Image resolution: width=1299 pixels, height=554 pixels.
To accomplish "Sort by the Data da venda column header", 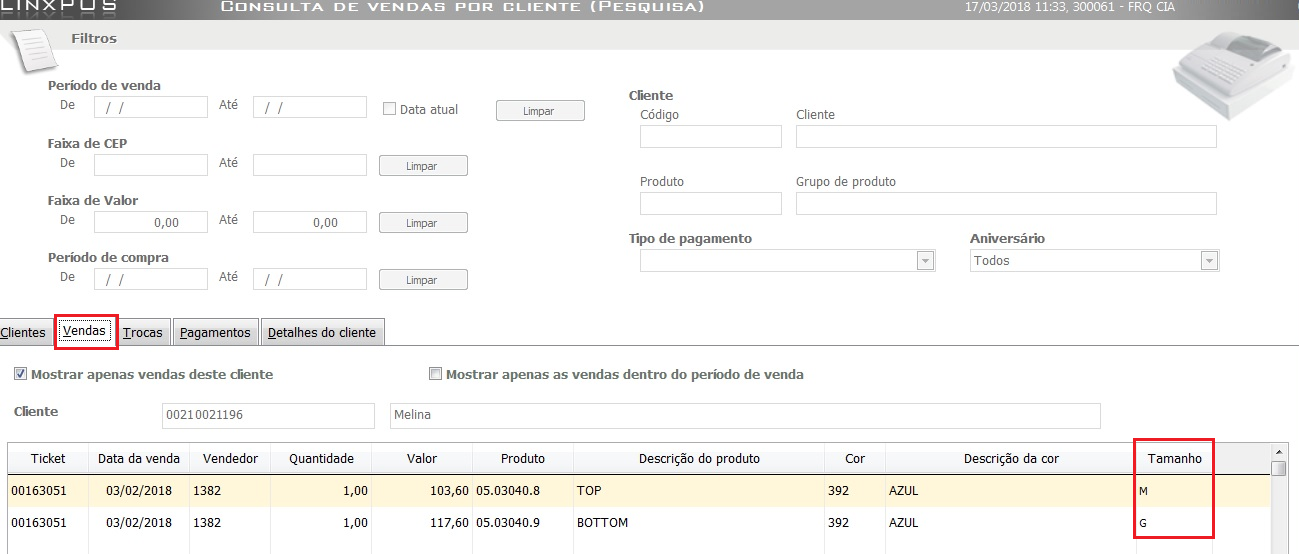I will (139, 459).
